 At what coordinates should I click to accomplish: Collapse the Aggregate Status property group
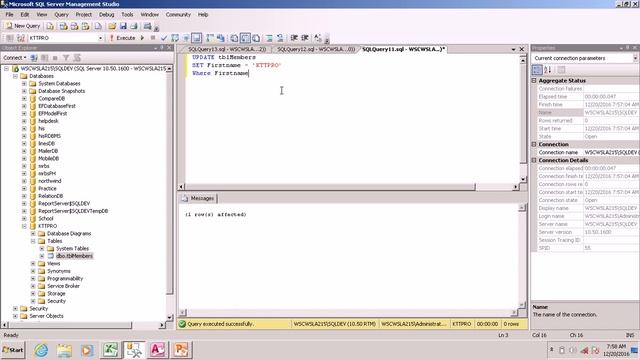tap(534, 80)
